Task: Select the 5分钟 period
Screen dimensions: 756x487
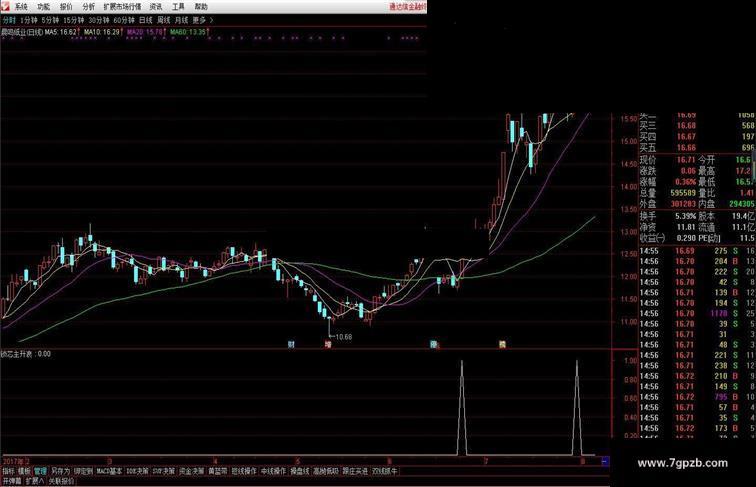Action: (x=50, y=20)
